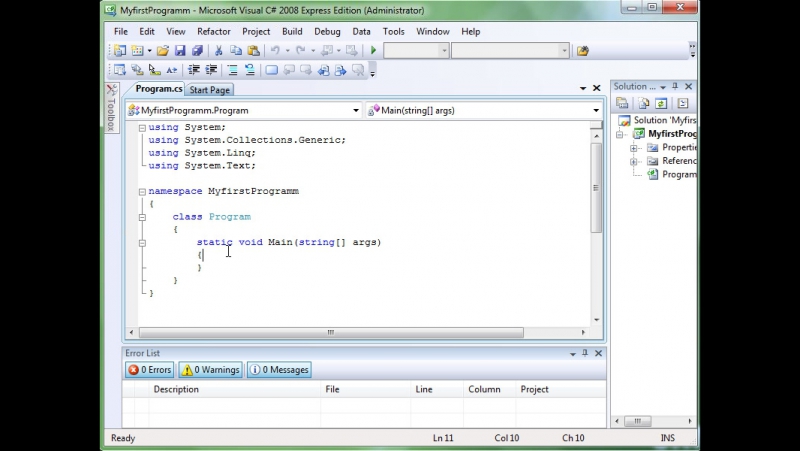The height and width of the screenshot is (451, 800).
Task: Toggle the Solution Explorer auto-hide pin
Action: pyautogui.click(x=675, y=86)
